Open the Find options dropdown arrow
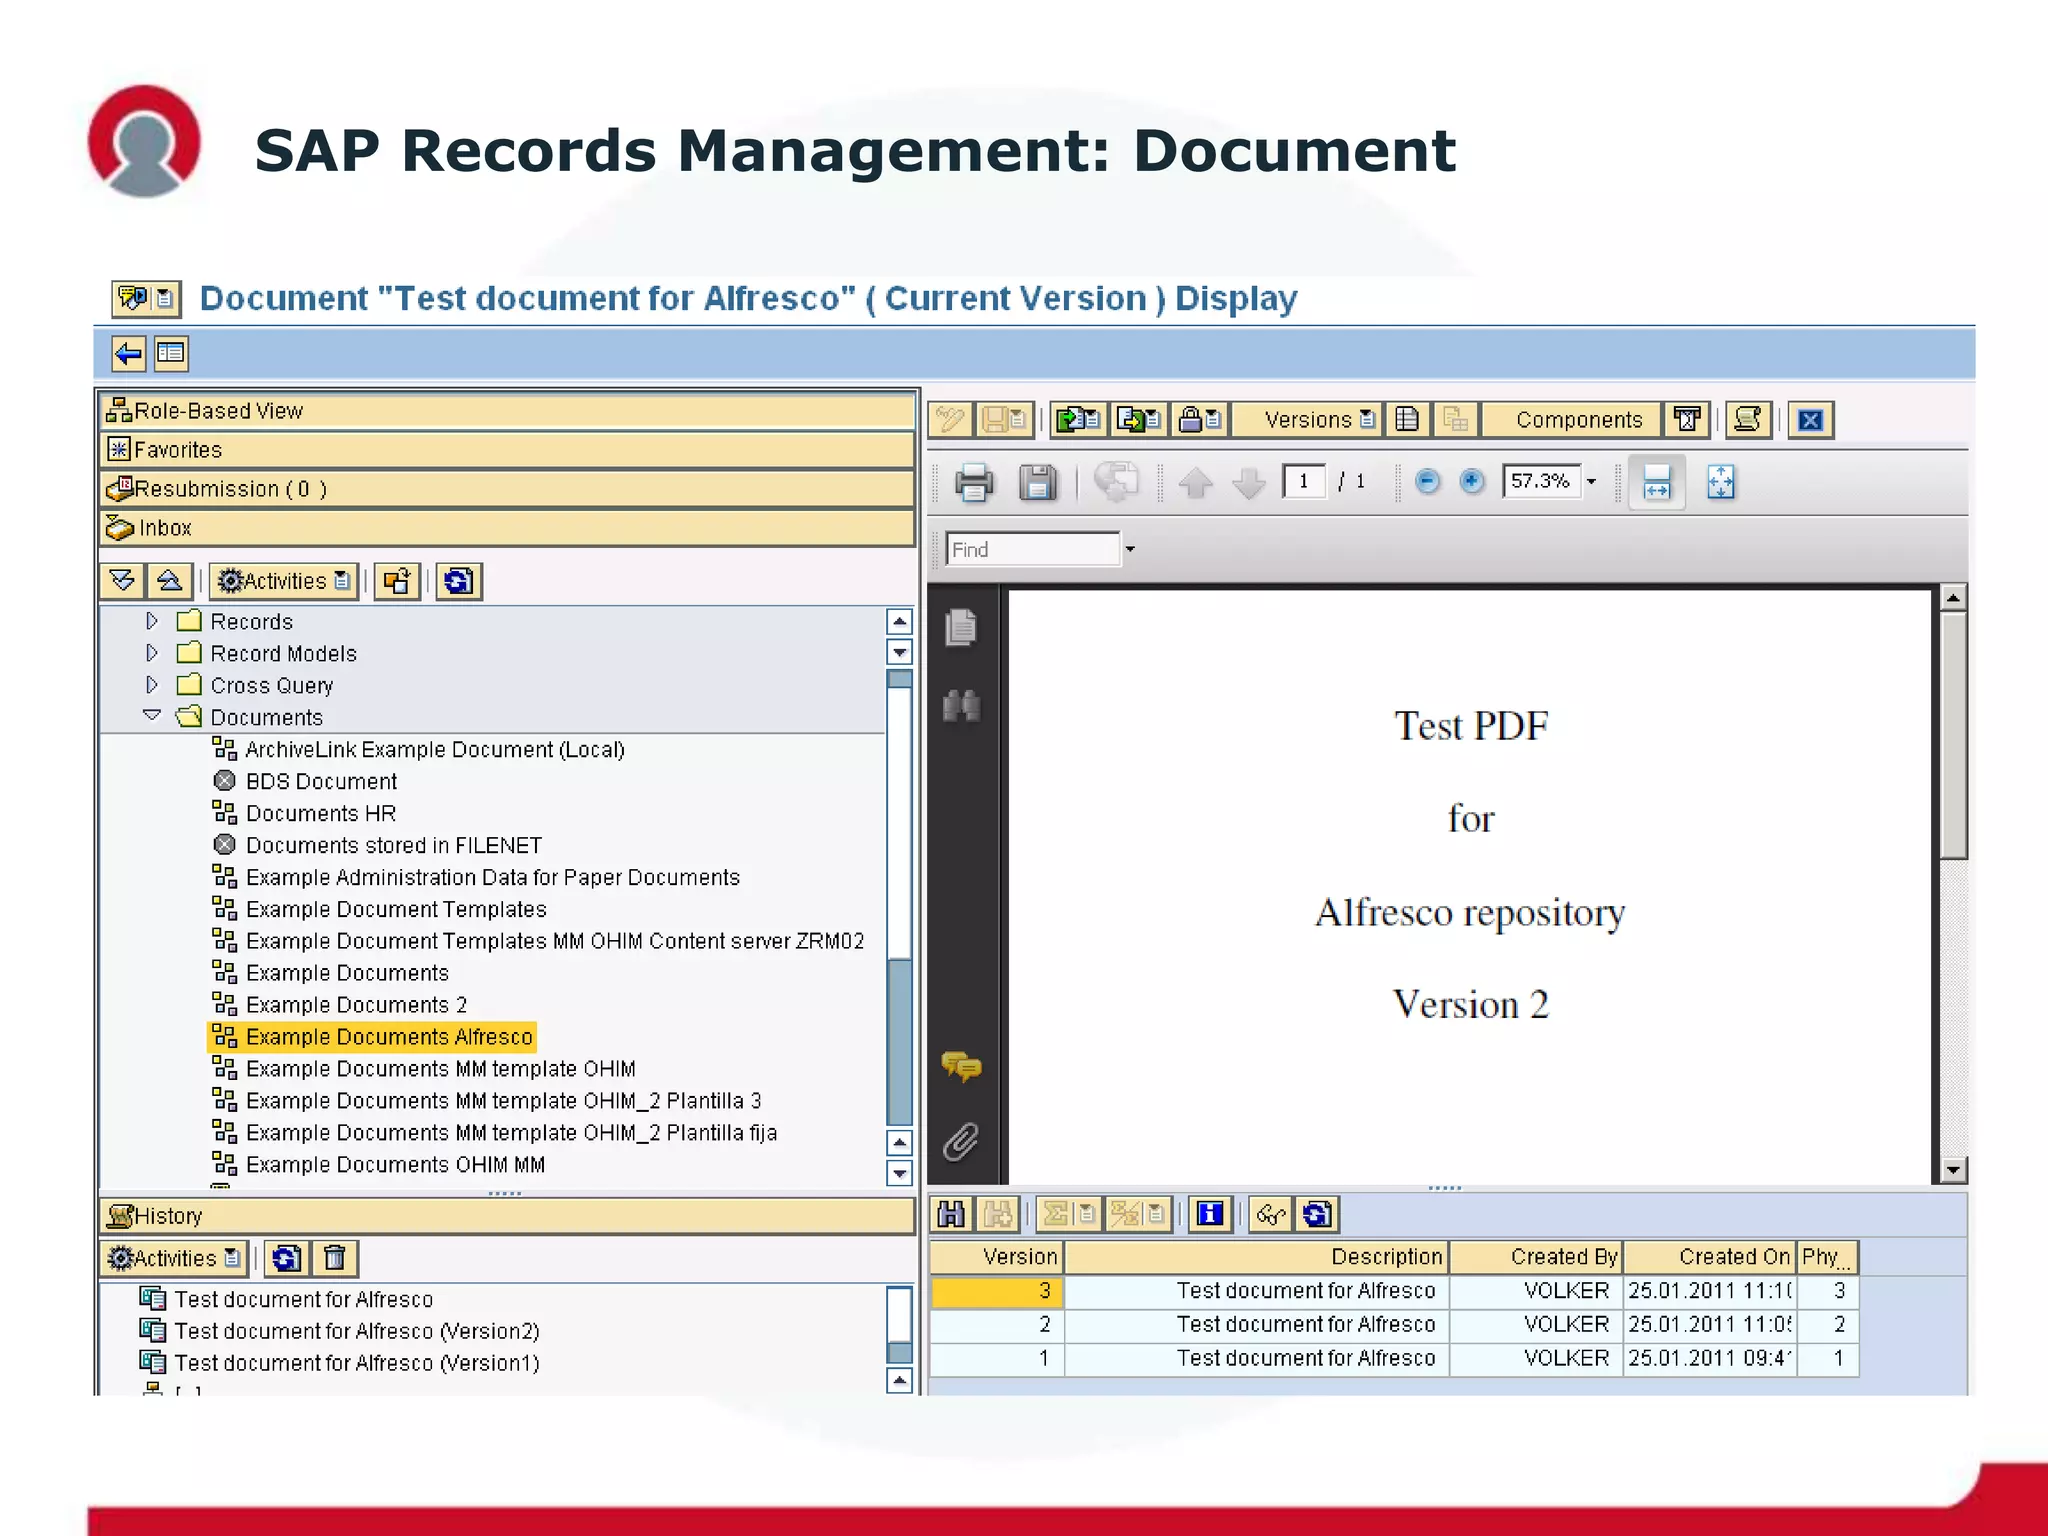Image resolution: width=2048 pixels, height=1536 pixels. tap(1130, 549)
